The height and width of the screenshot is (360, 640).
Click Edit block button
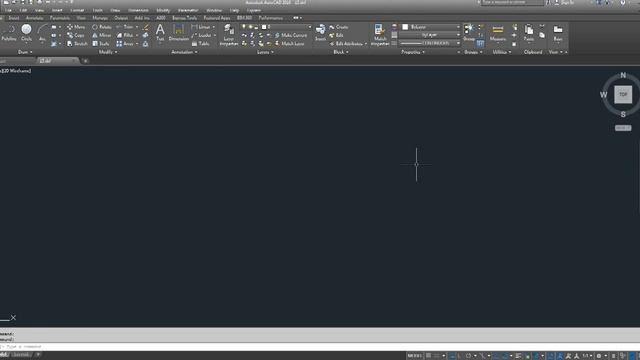336,36
